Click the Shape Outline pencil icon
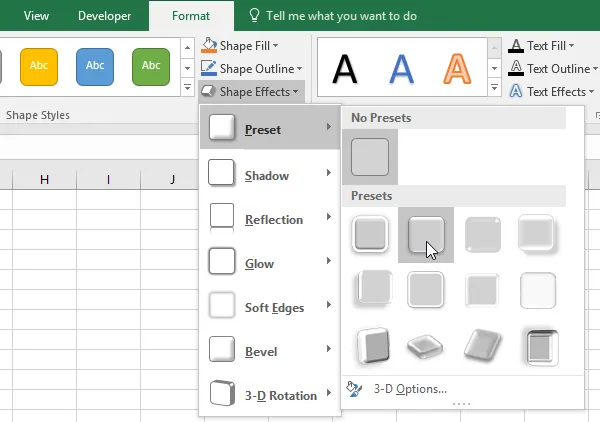 209,68
